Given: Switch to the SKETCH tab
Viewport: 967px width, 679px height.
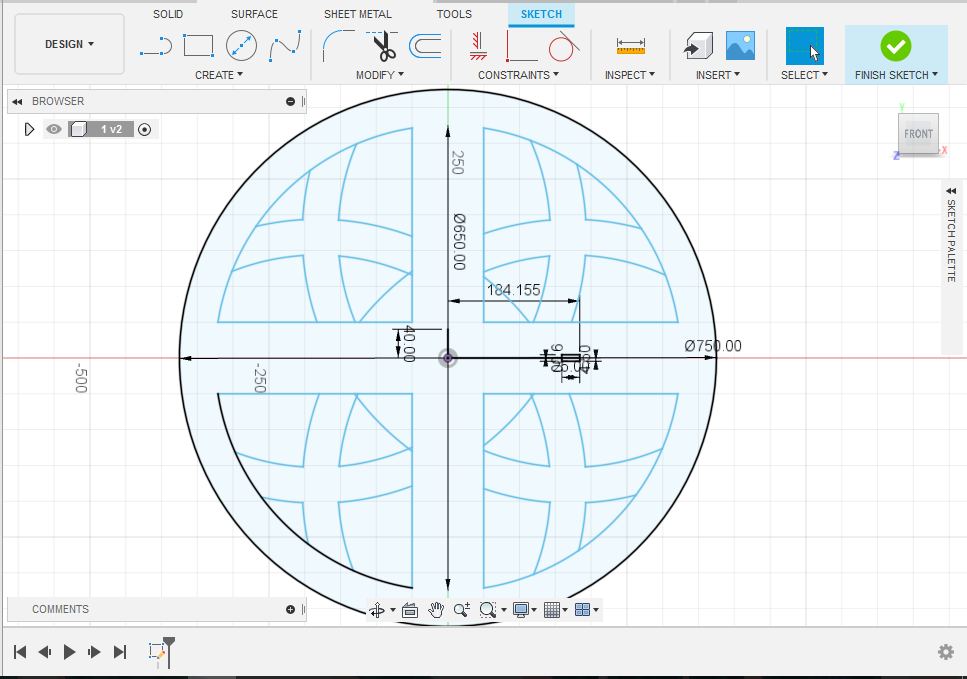Looking at the screenshot, I should (x=541, y=14).
